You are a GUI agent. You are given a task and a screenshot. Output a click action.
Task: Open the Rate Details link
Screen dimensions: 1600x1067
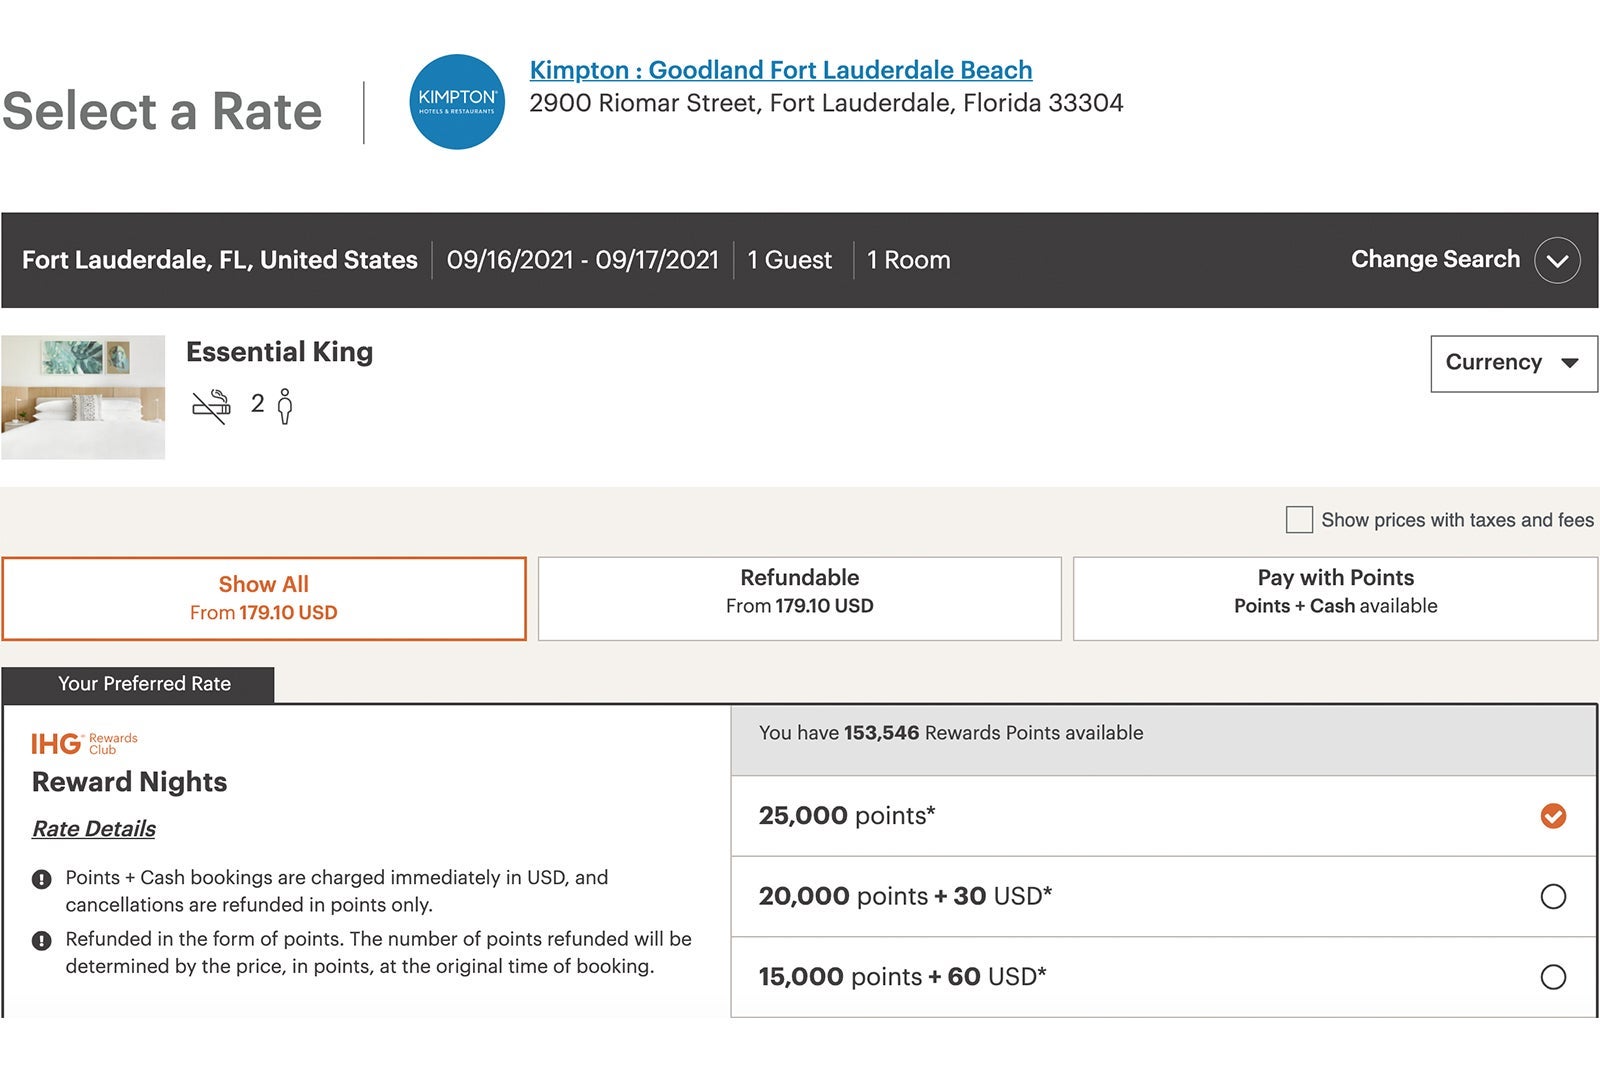pos(94,829)
